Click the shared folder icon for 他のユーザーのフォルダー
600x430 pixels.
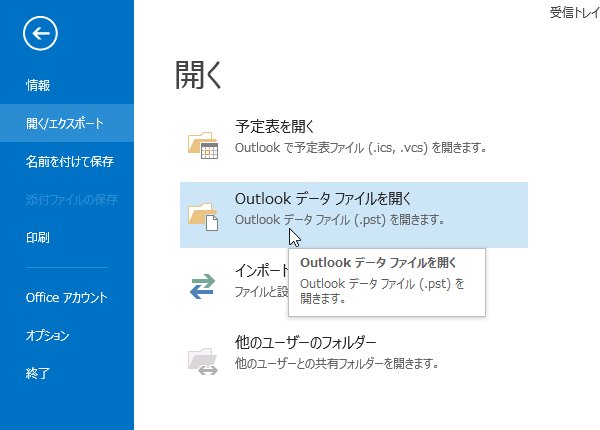(203, 361)
